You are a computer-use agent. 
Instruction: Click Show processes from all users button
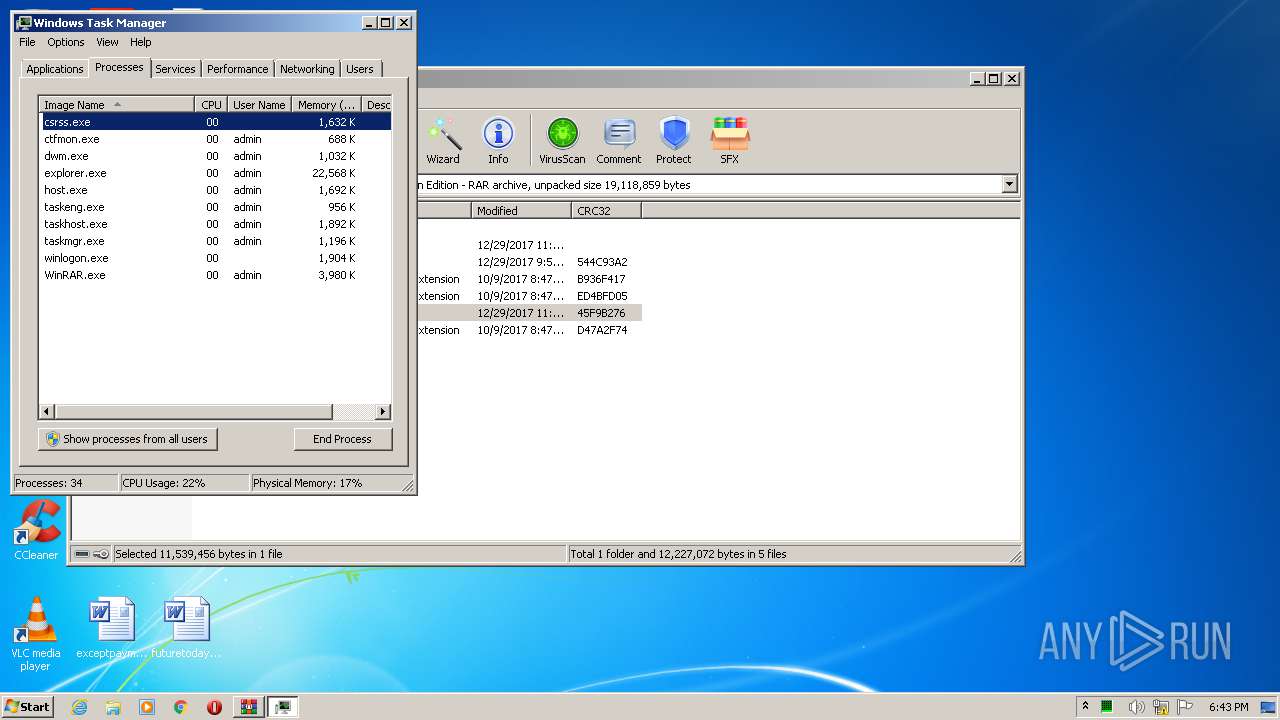click(x=128, y=439)
